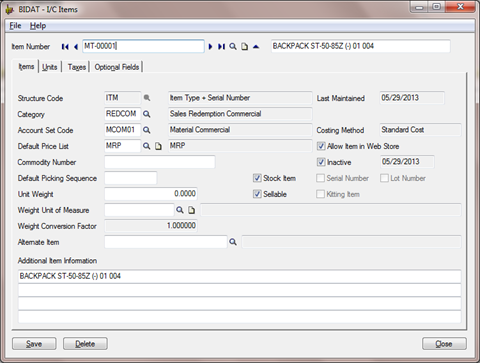Screen dimensions: 480x363
Task: Click 'Standard Cost' costing method value
Action: (420, 130)
